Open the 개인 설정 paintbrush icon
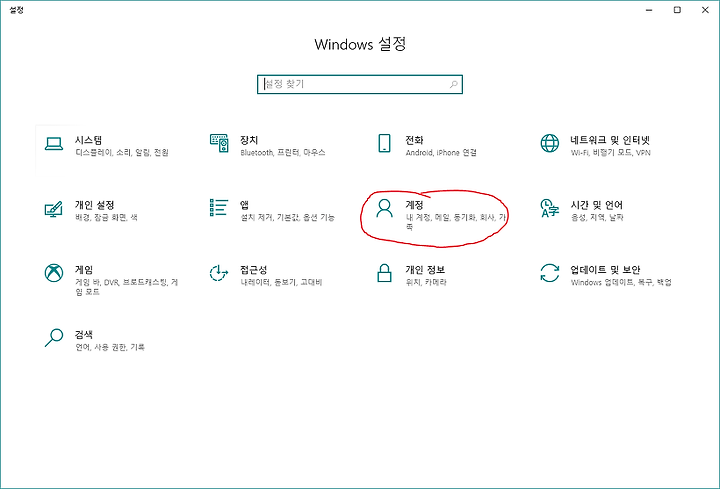This screenshot has height=489, width=720. [x=54, y=209]
